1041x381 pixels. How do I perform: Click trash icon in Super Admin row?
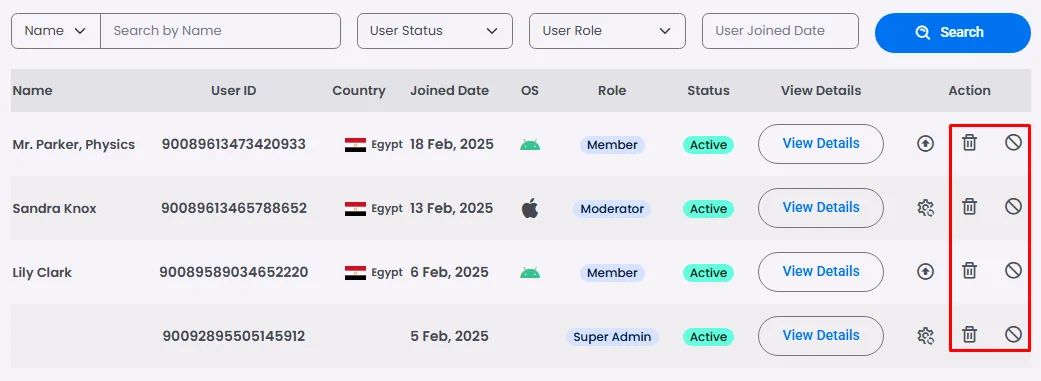[x=969, y=334]
